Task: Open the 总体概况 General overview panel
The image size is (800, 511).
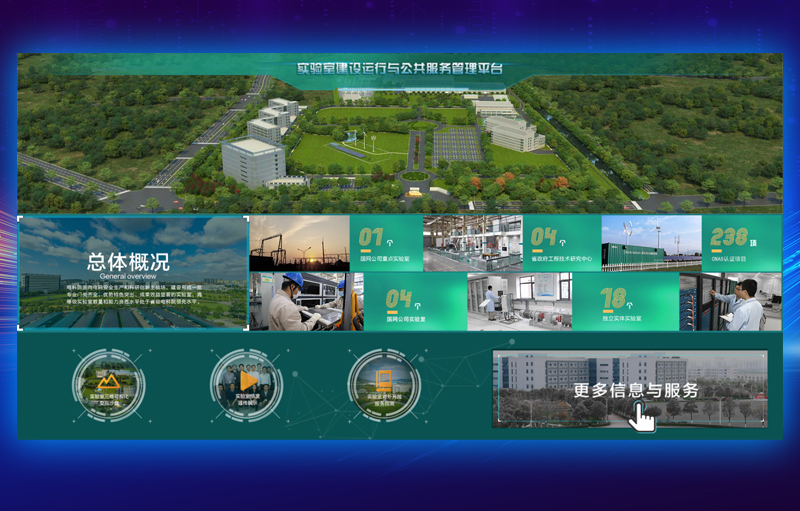Action: [133, 272]
